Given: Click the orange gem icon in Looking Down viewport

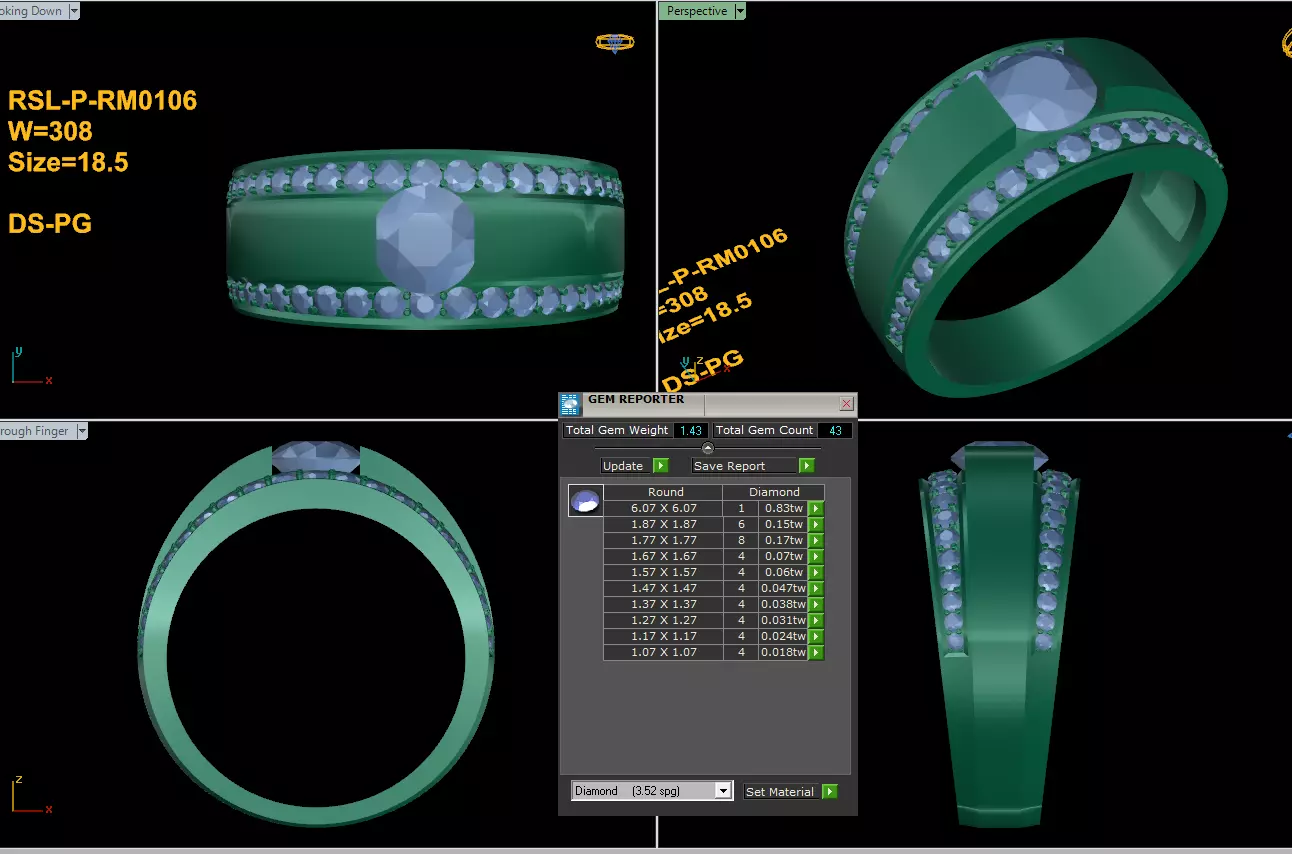Looking at the screenshot, I should point(614,43).
